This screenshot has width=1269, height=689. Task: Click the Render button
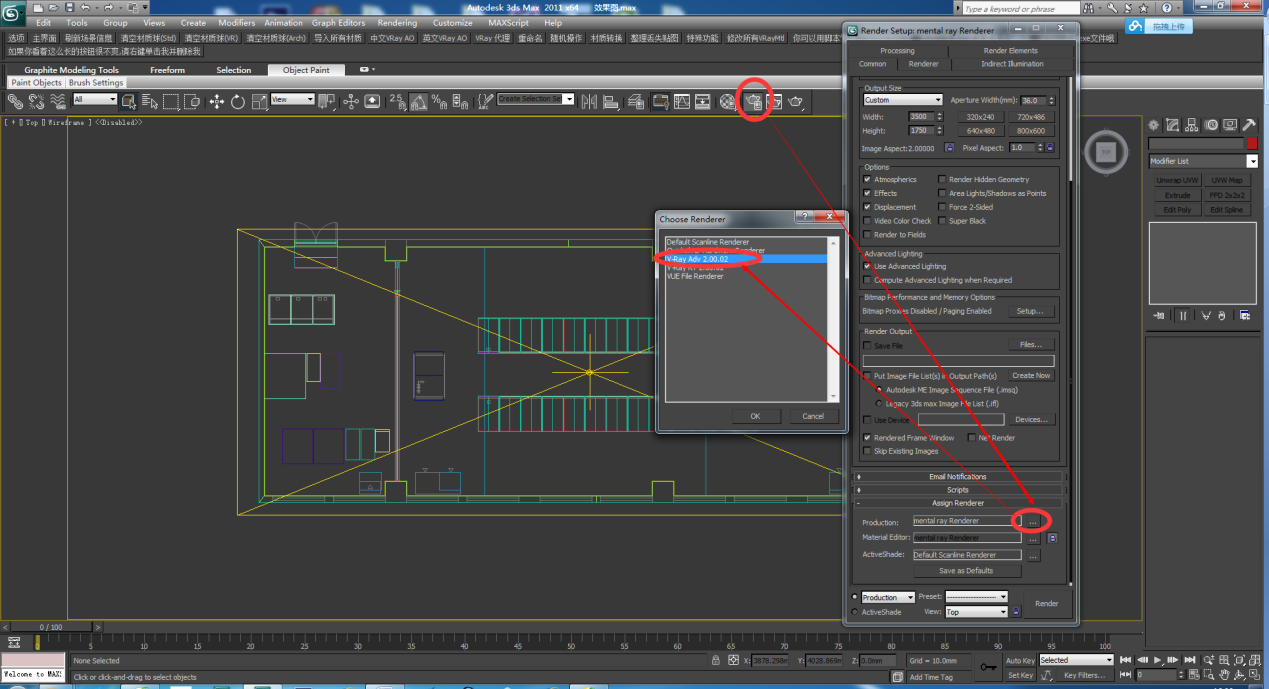coord(1046,604)
